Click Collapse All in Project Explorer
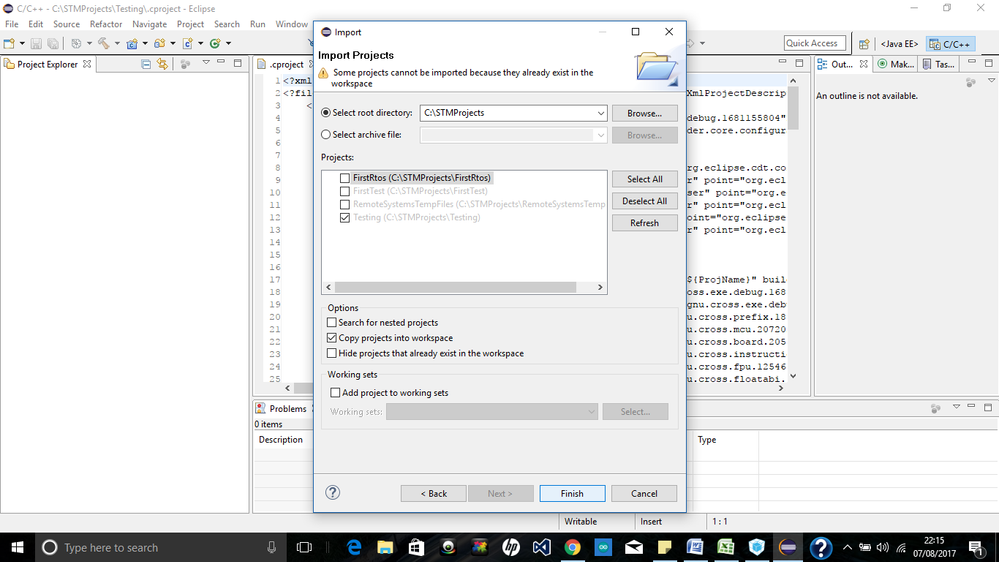Viewport: 999px width, 562px height. tap(146, 64)
